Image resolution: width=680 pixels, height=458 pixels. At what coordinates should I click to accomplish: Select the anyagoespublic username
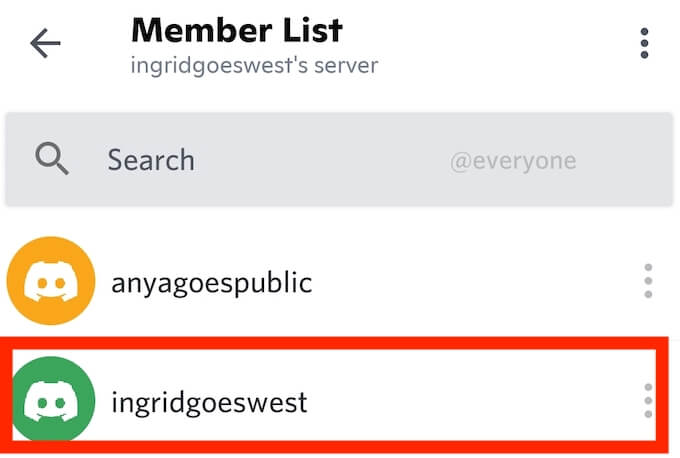(211, 283)
